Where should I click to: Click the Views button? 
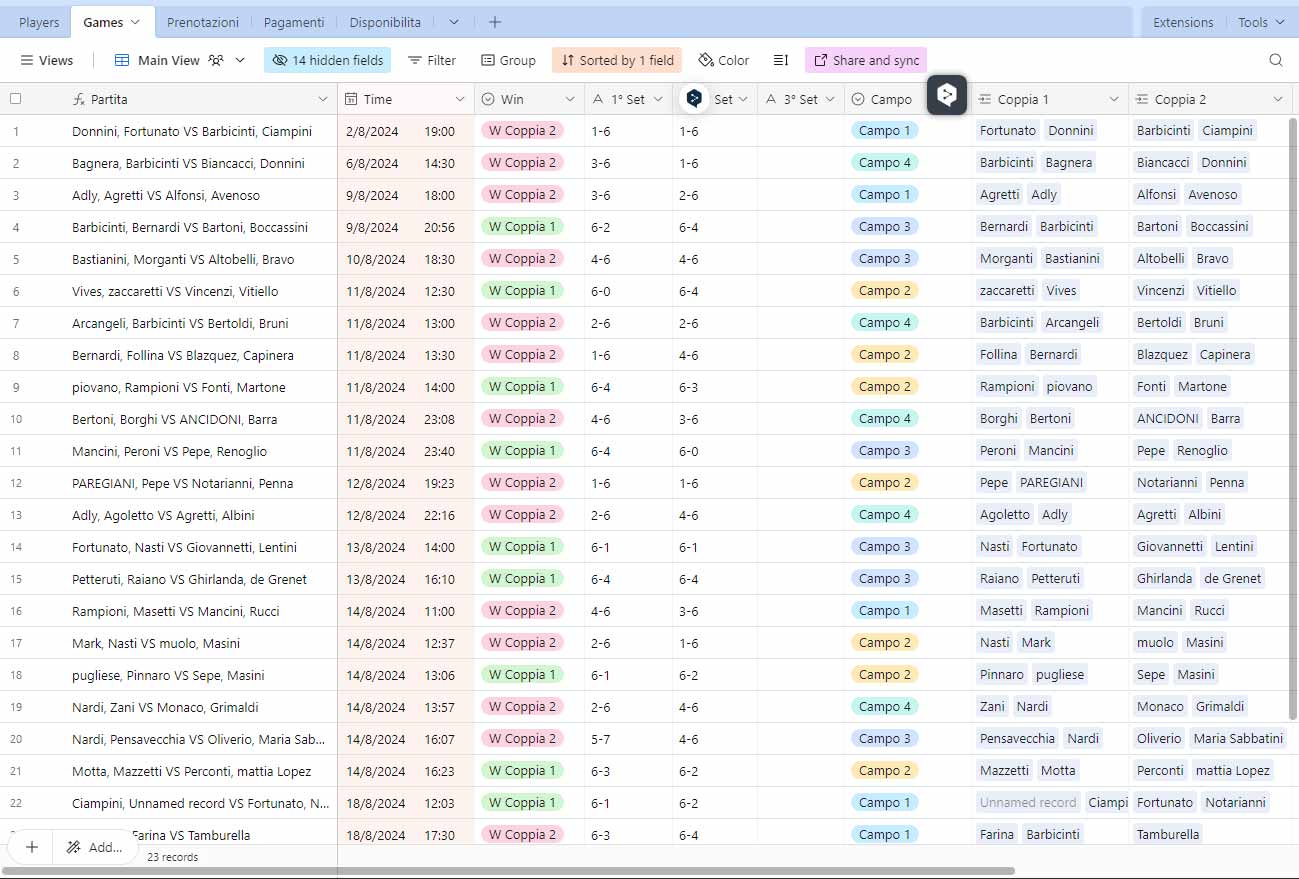pyautogui.click(x=47, y=60)
